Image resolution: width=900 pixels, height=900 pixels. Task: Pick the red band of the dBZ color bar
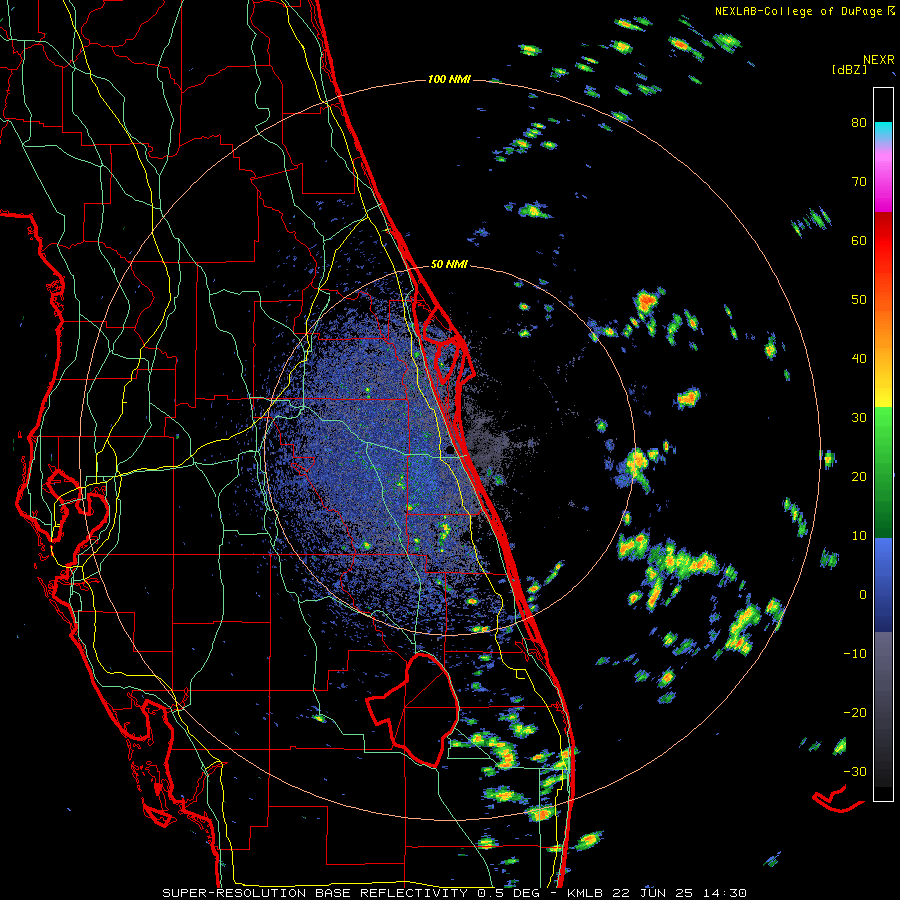tap(883, 244)
